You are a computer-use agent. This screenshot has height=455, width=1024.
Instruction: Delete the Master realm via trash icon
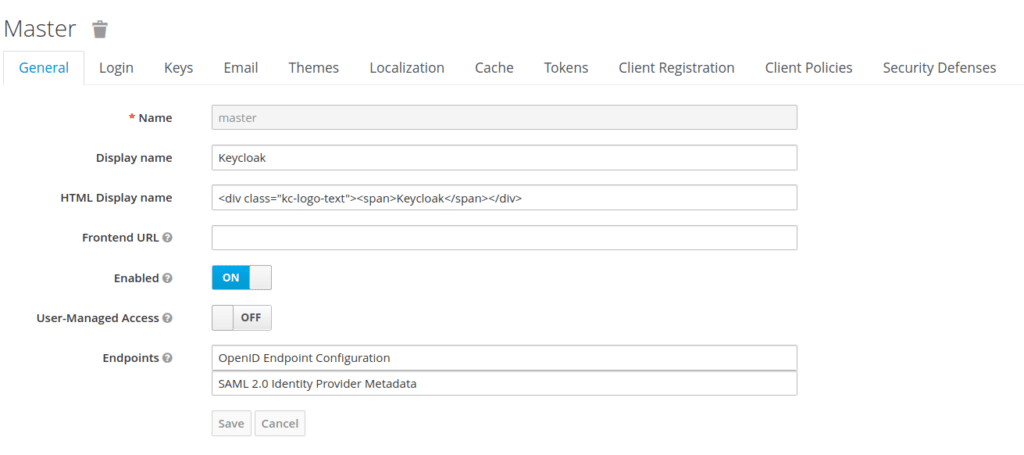[x=100, y=29]
